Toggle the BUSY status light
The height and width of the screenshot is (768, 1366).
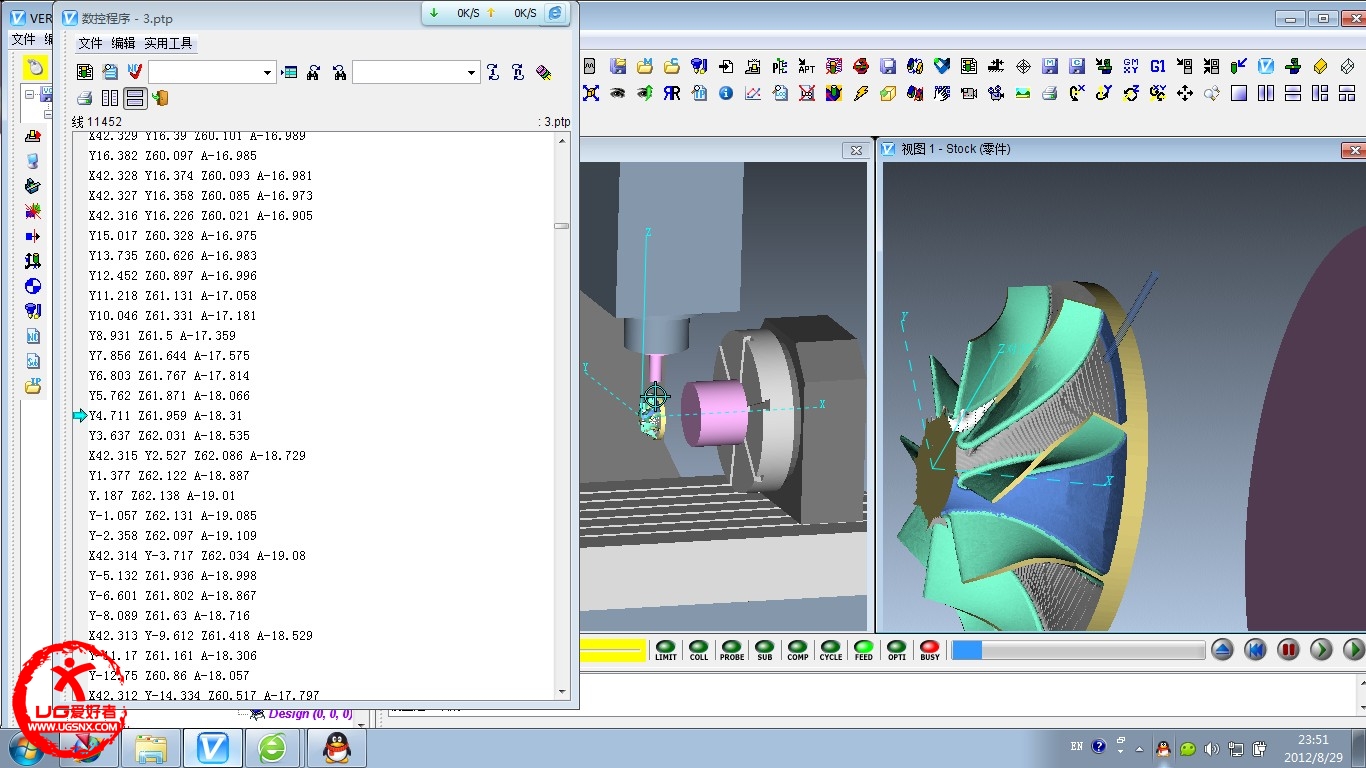[929, 650]
